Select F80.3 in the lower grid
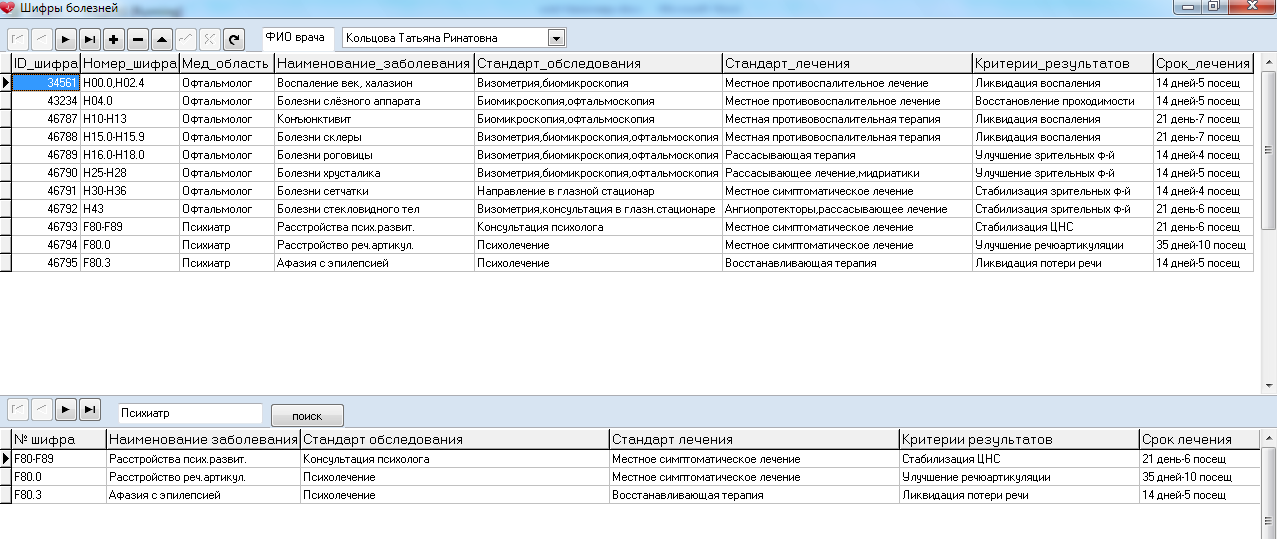This screenshot has width=1277, height=539. tap(58, 495)
